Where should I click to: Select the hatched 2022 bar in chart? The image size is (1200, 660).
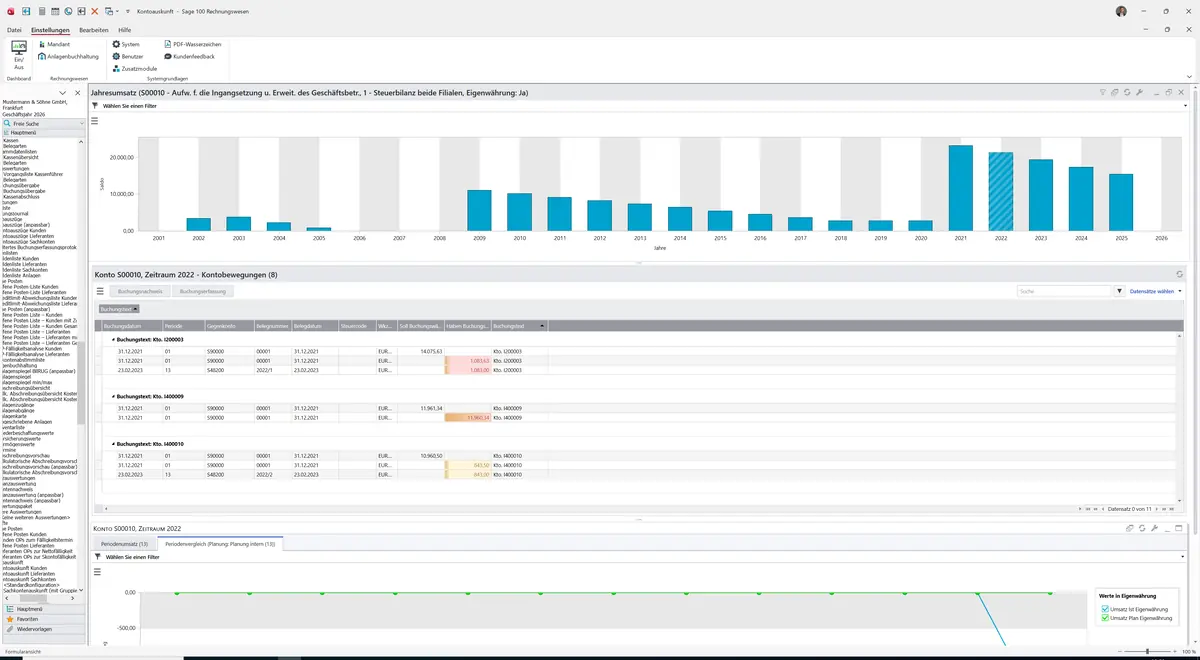pyautogui.click(x=1001, y=191)
